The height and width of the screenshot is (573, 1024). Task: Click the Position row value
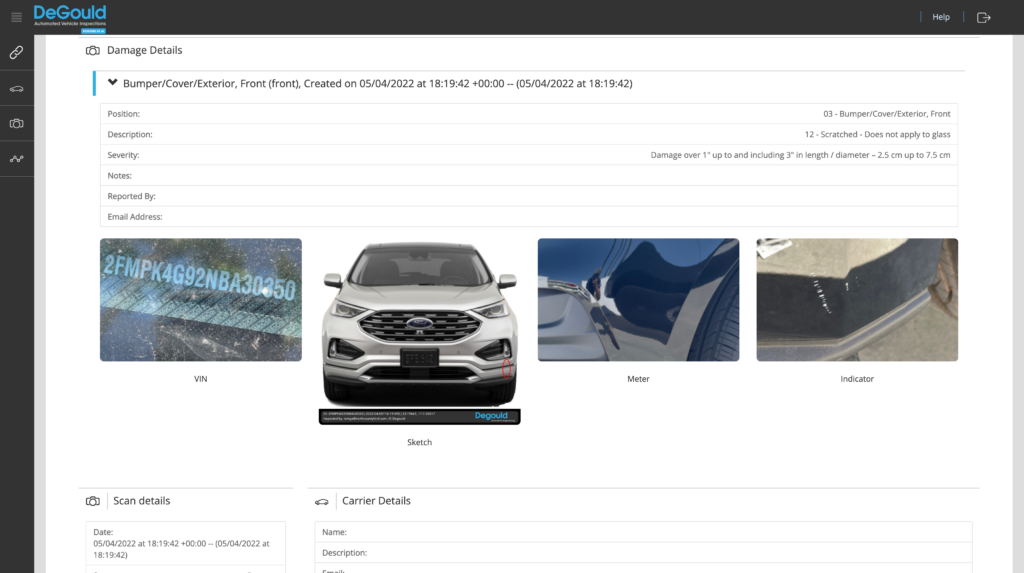886,114
